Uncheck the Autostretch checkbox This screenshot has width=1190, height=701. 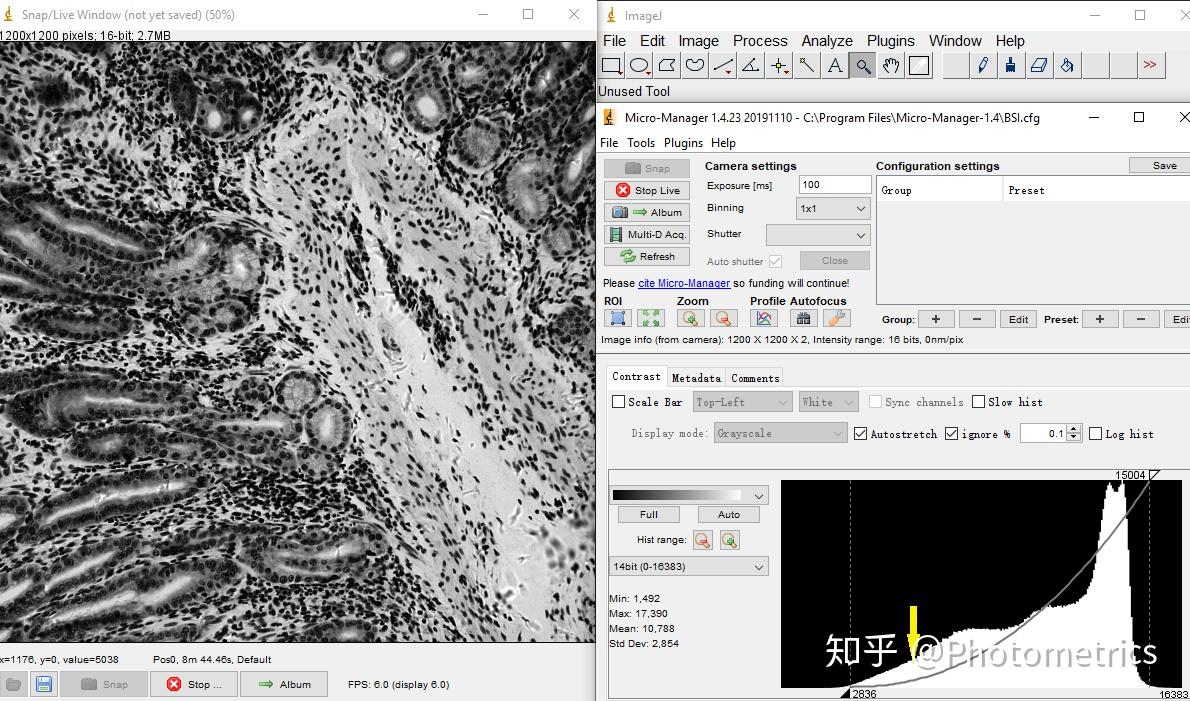click(x=860, y=434)
